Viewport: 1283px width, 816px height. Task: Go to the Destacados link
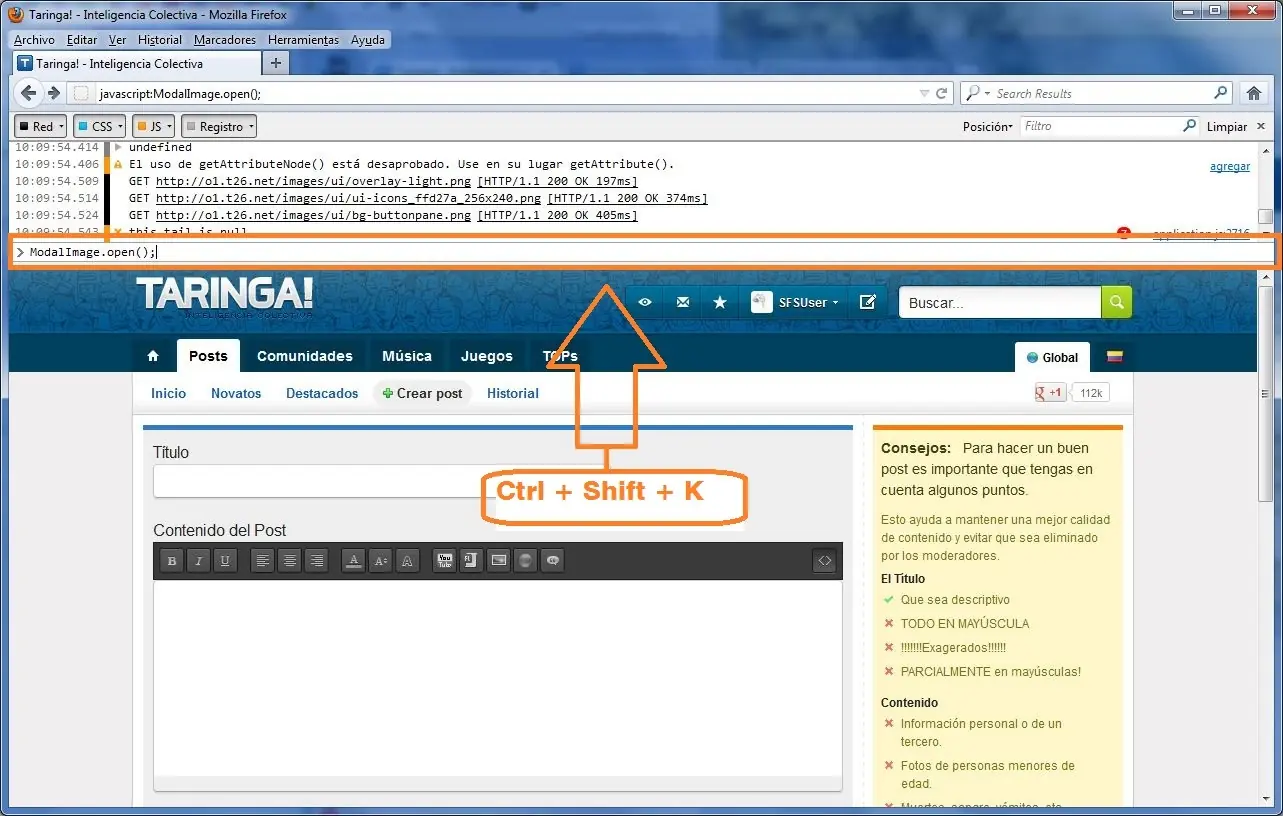coord(322,393)
